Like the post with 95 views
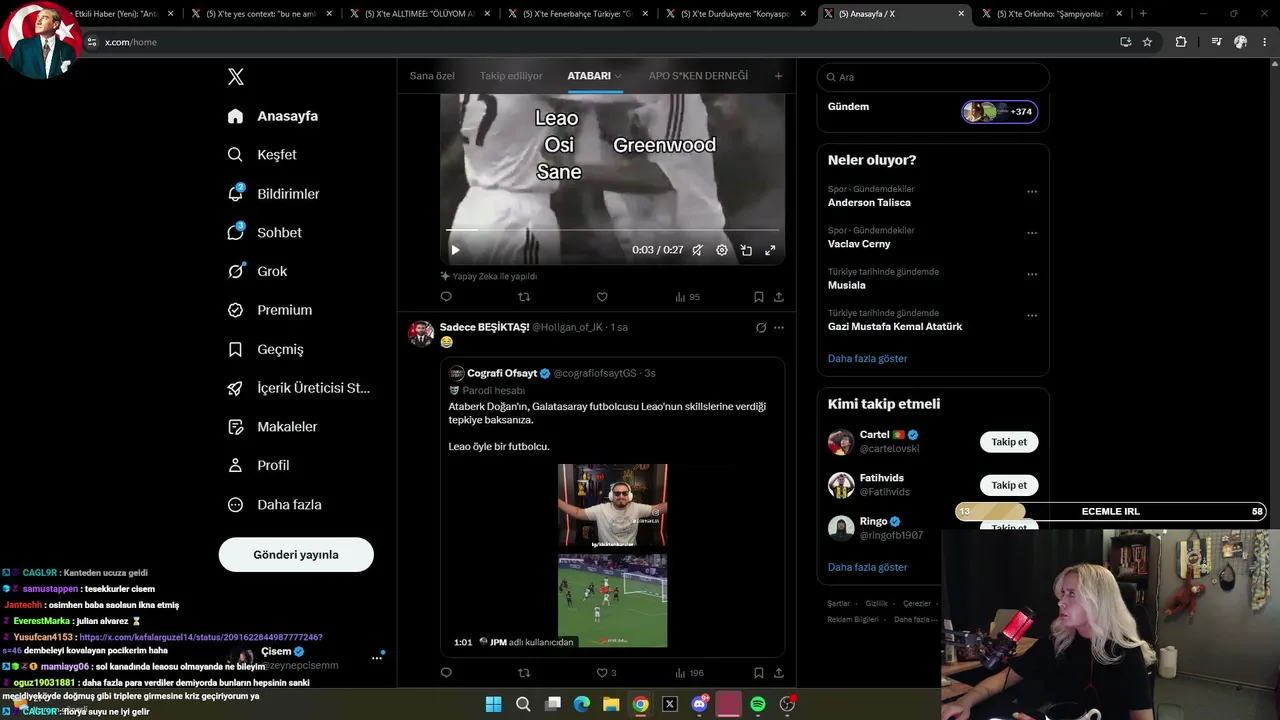The width and height of the screenshot is (1280, 720). (602, 297)
